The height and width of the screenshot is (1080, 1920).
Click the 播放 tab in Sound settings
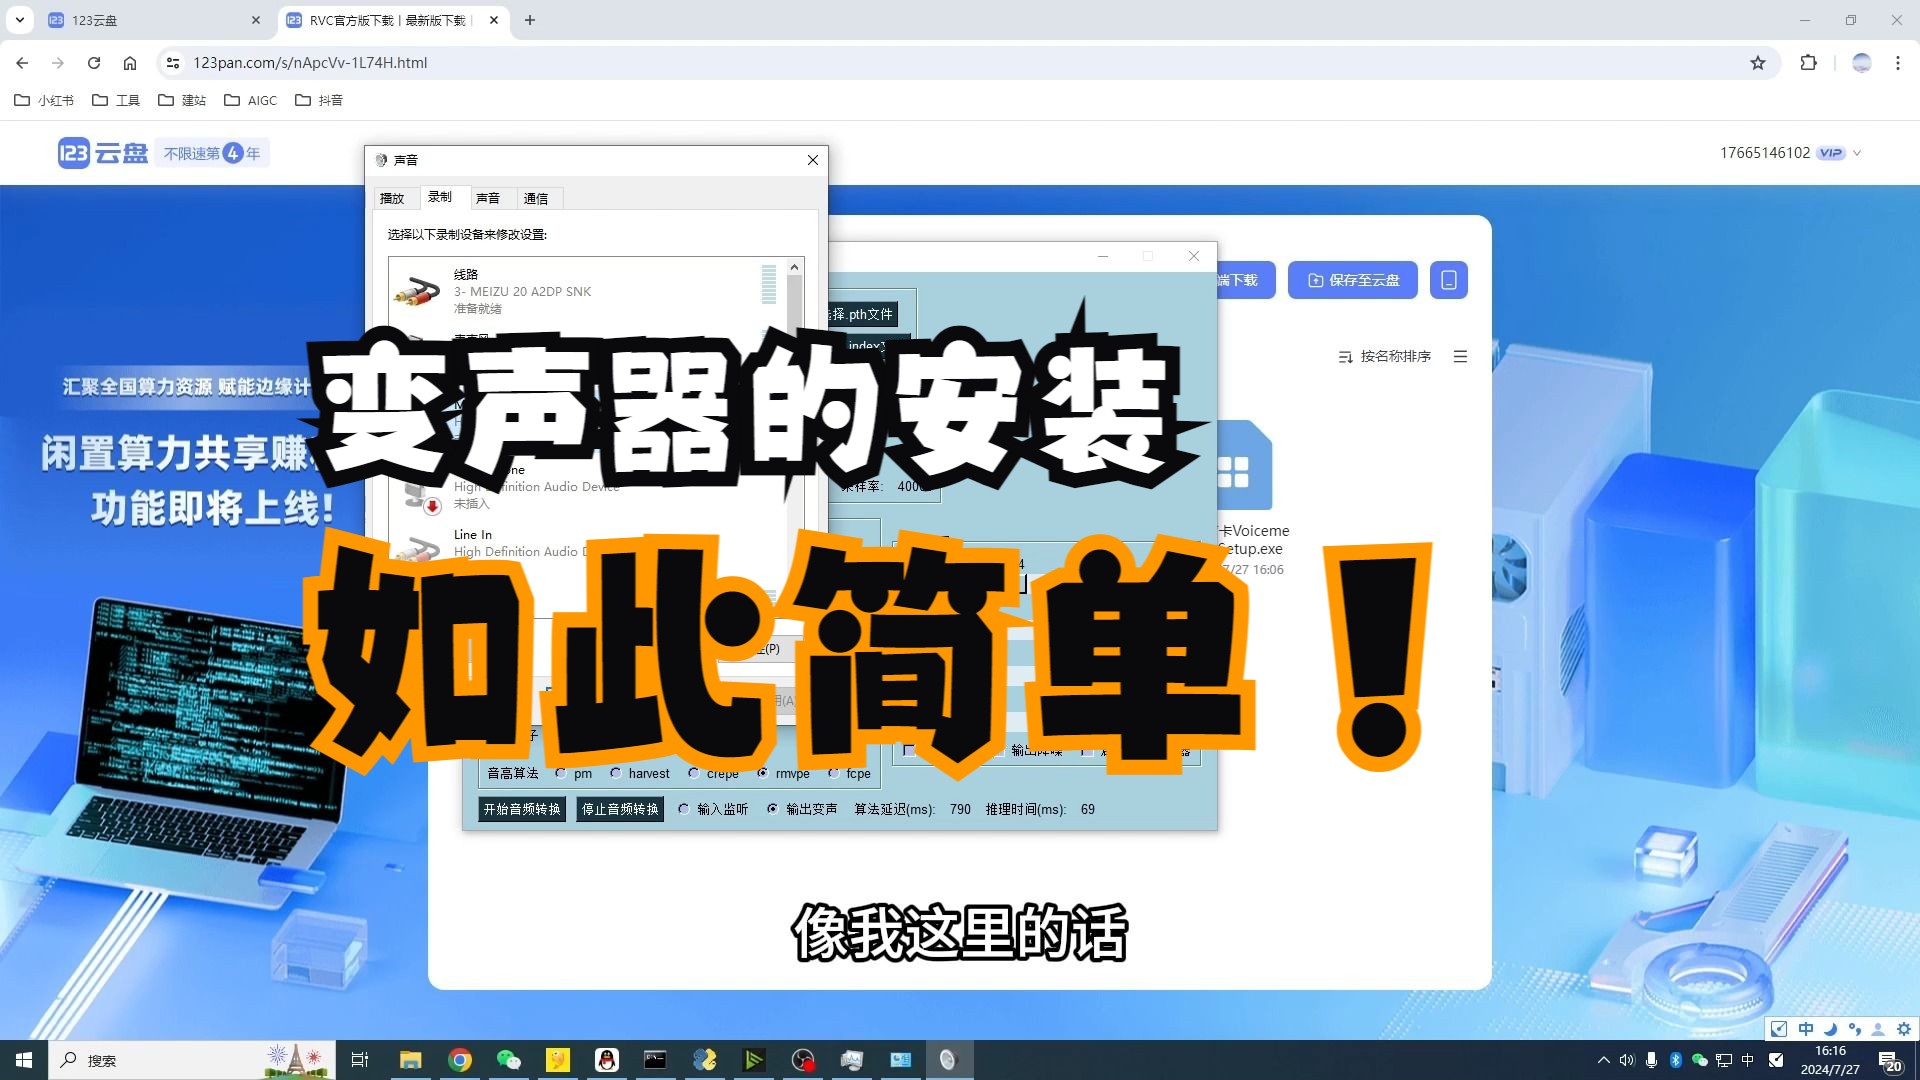click(392, 198)
